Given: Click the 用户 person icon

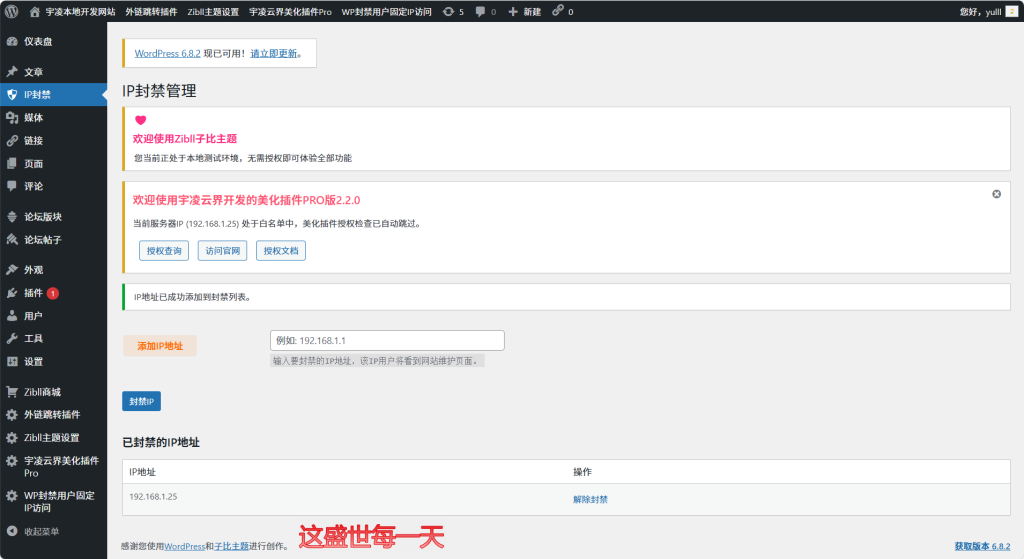Looking at the screenshot, I should click(12, 315).
